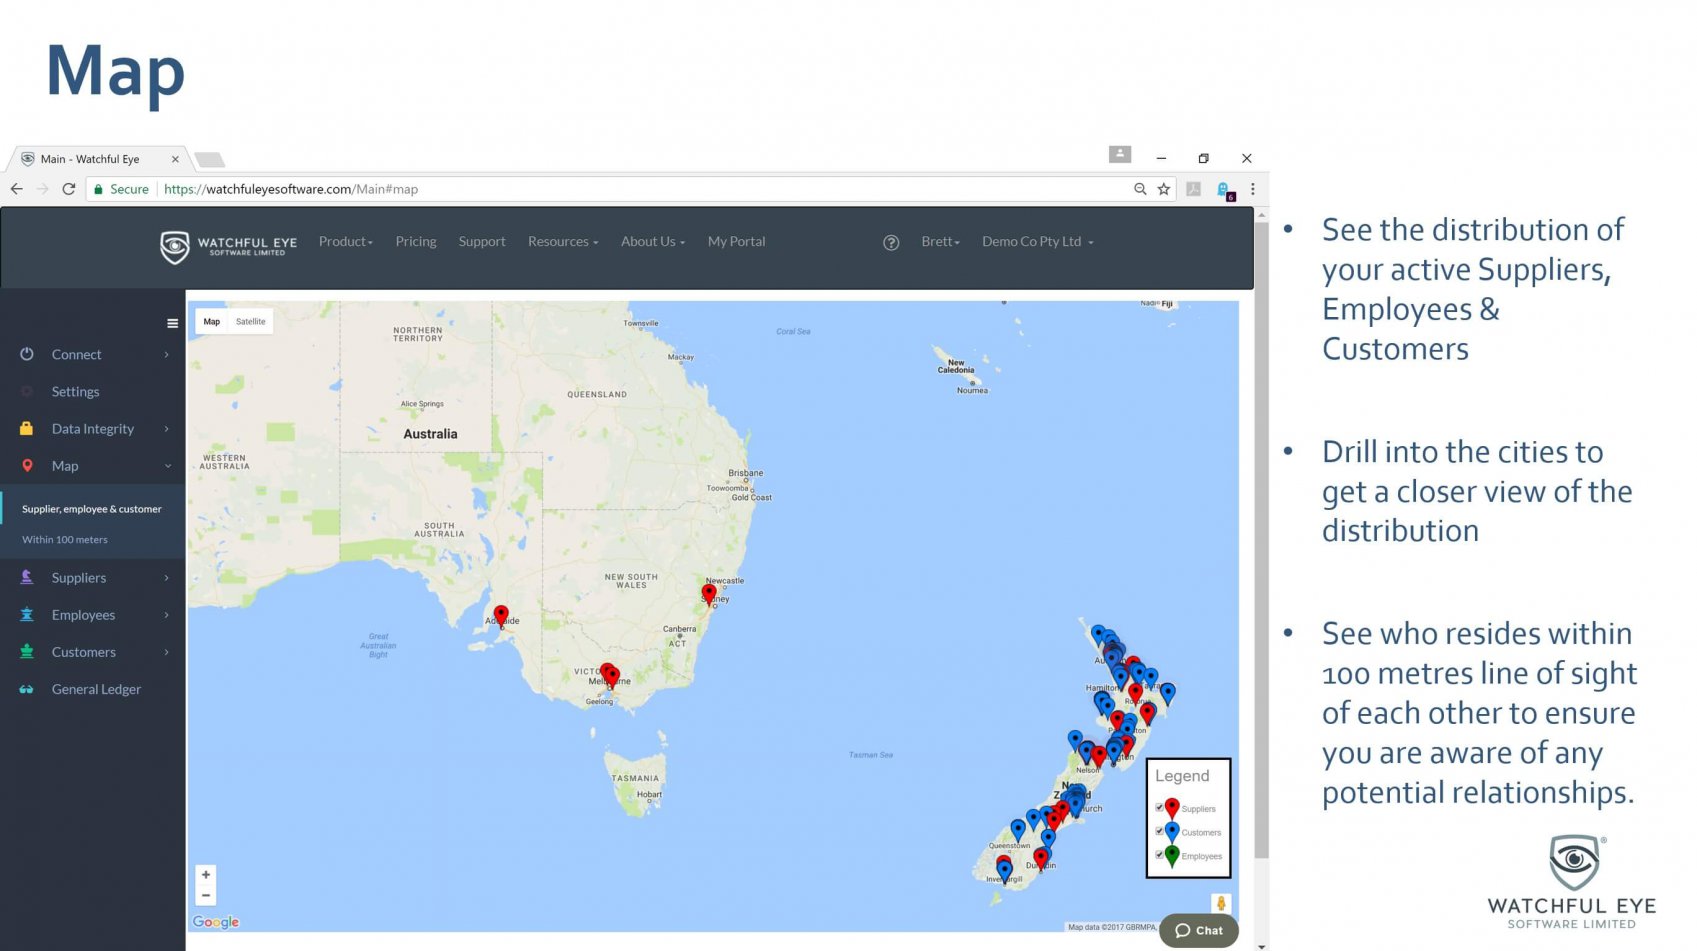Toggle the Suppliers legend checkbox
This screenshot has width=1697, height=951.
(x=1160, y=807)
